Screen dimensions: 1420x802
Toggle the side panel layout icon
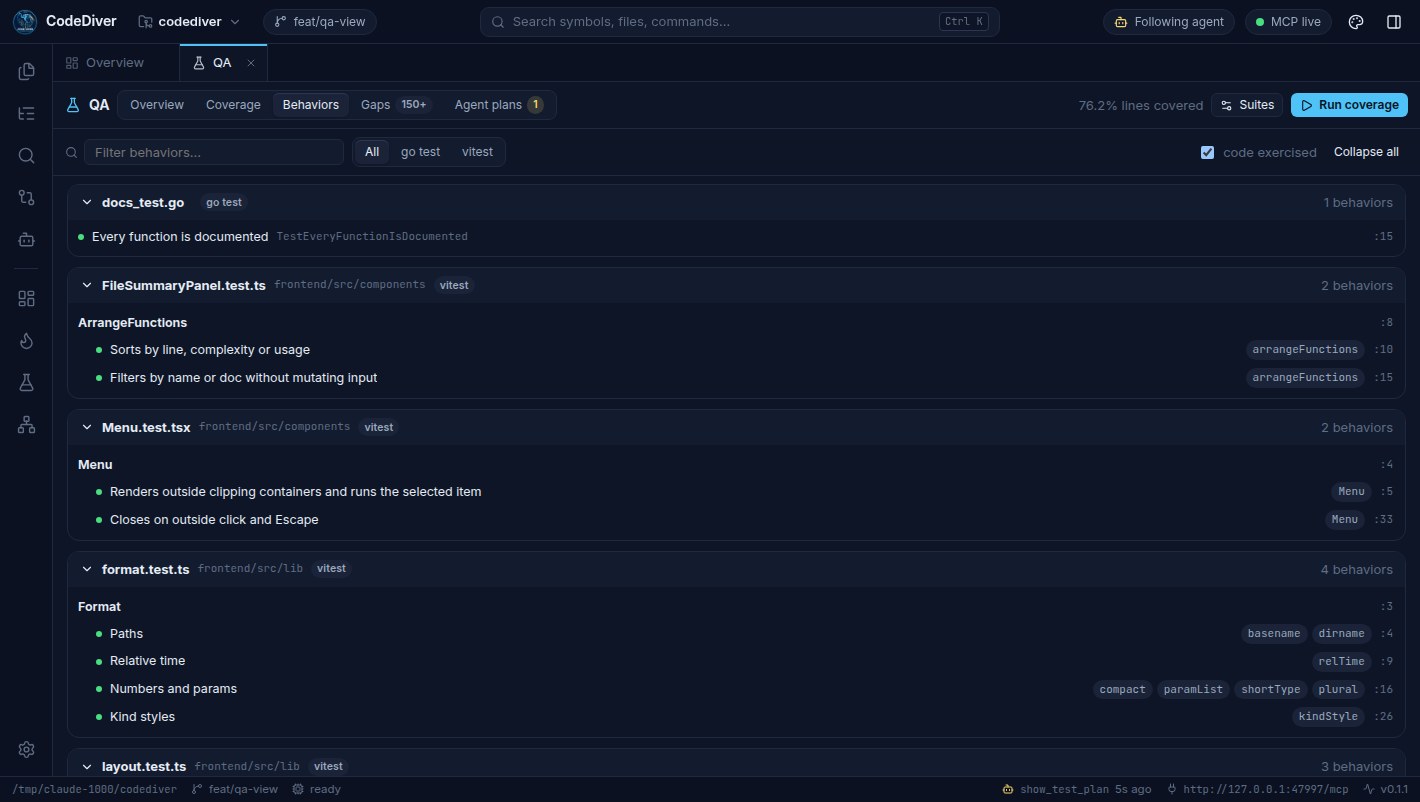(x=1394, y=22)
